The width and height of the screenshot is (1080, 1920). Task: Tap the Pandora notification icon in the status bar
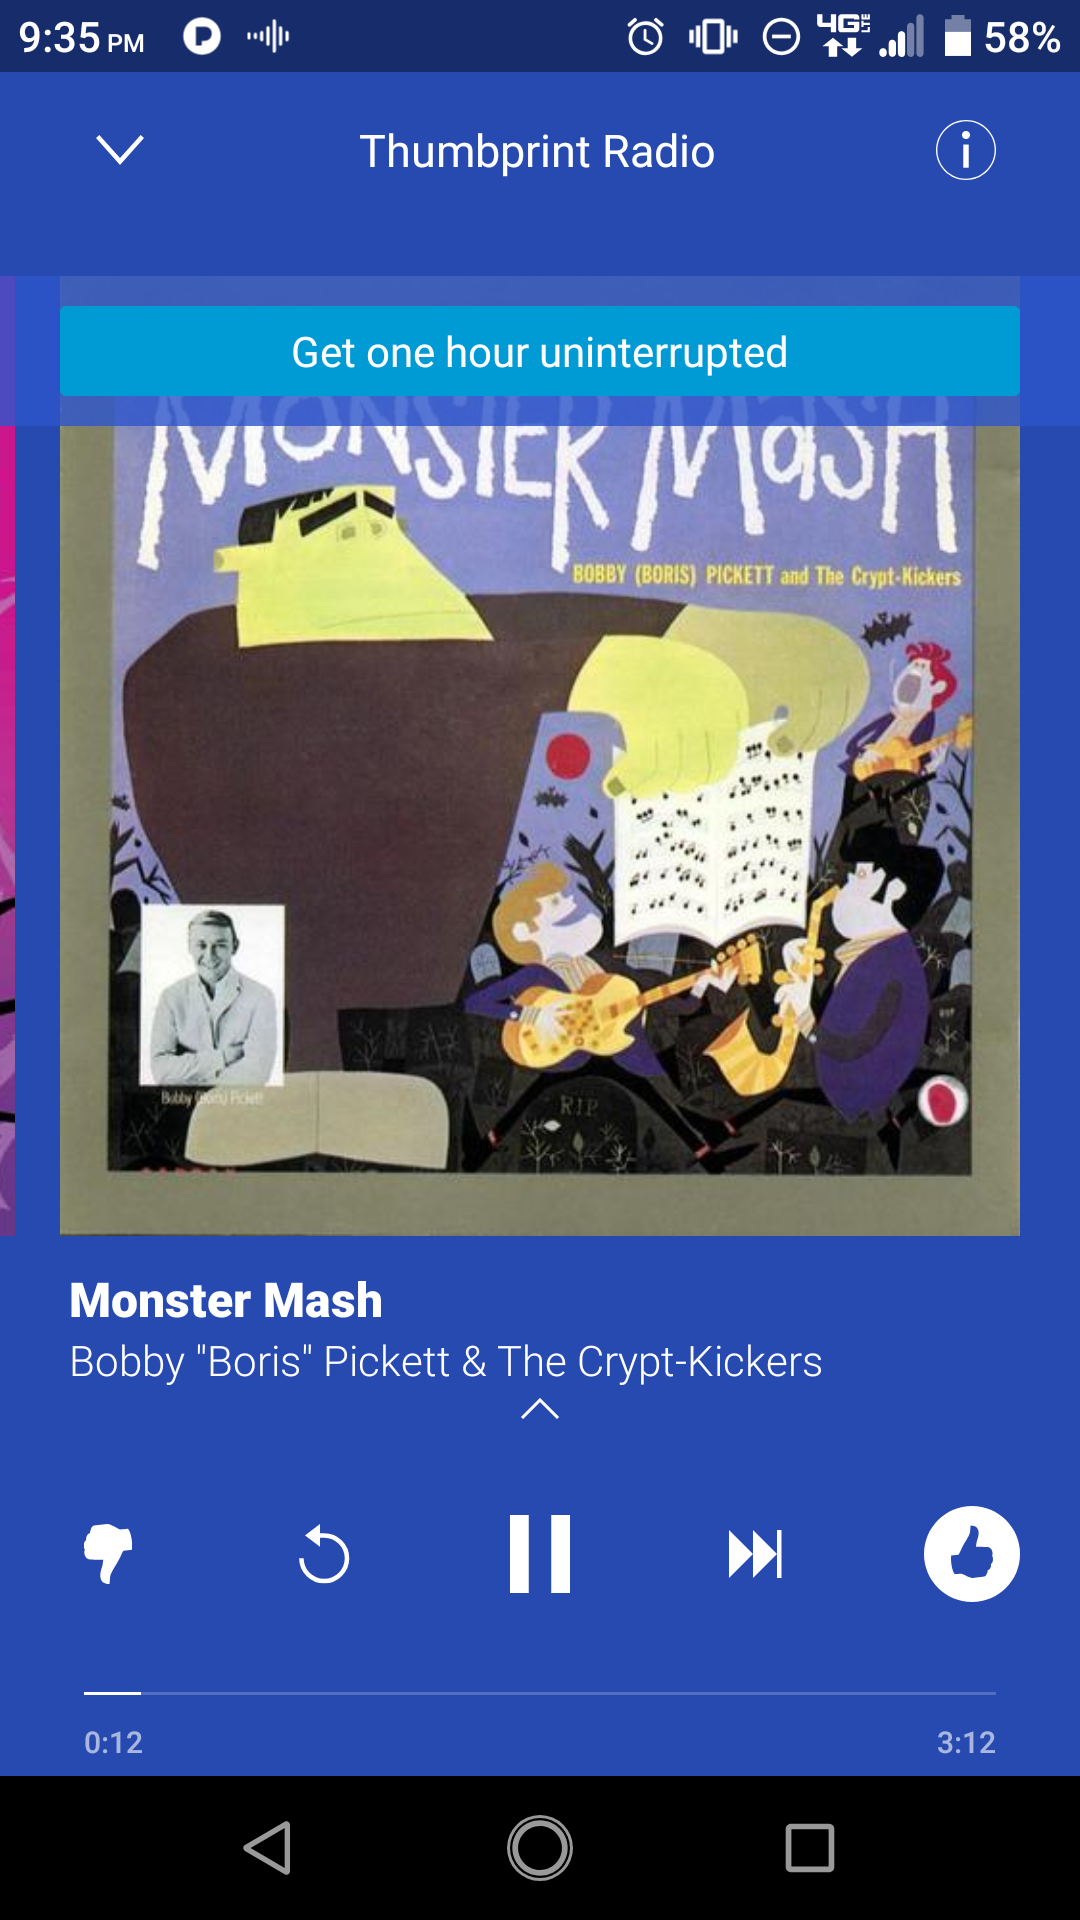[x=202, y=37]
